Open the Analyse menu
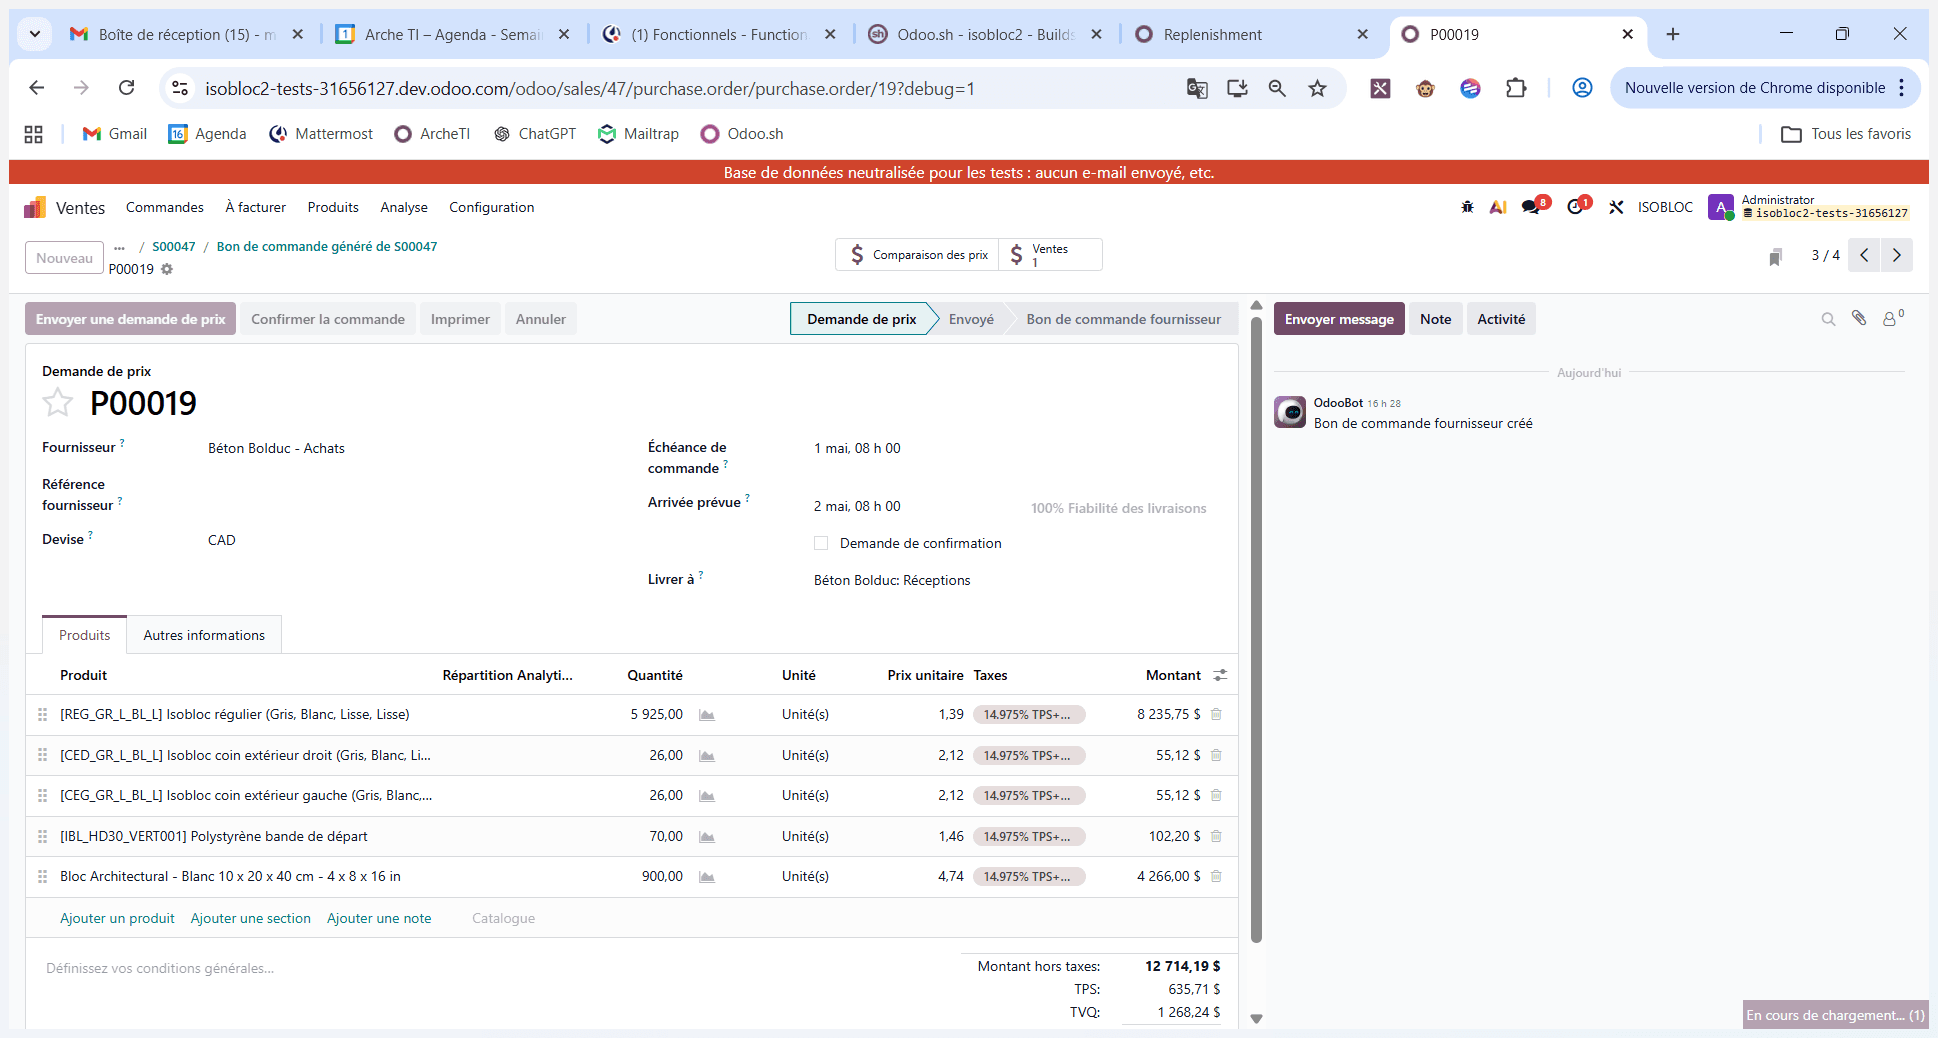Screen dimensions: 1938x1038 [404, 207]
